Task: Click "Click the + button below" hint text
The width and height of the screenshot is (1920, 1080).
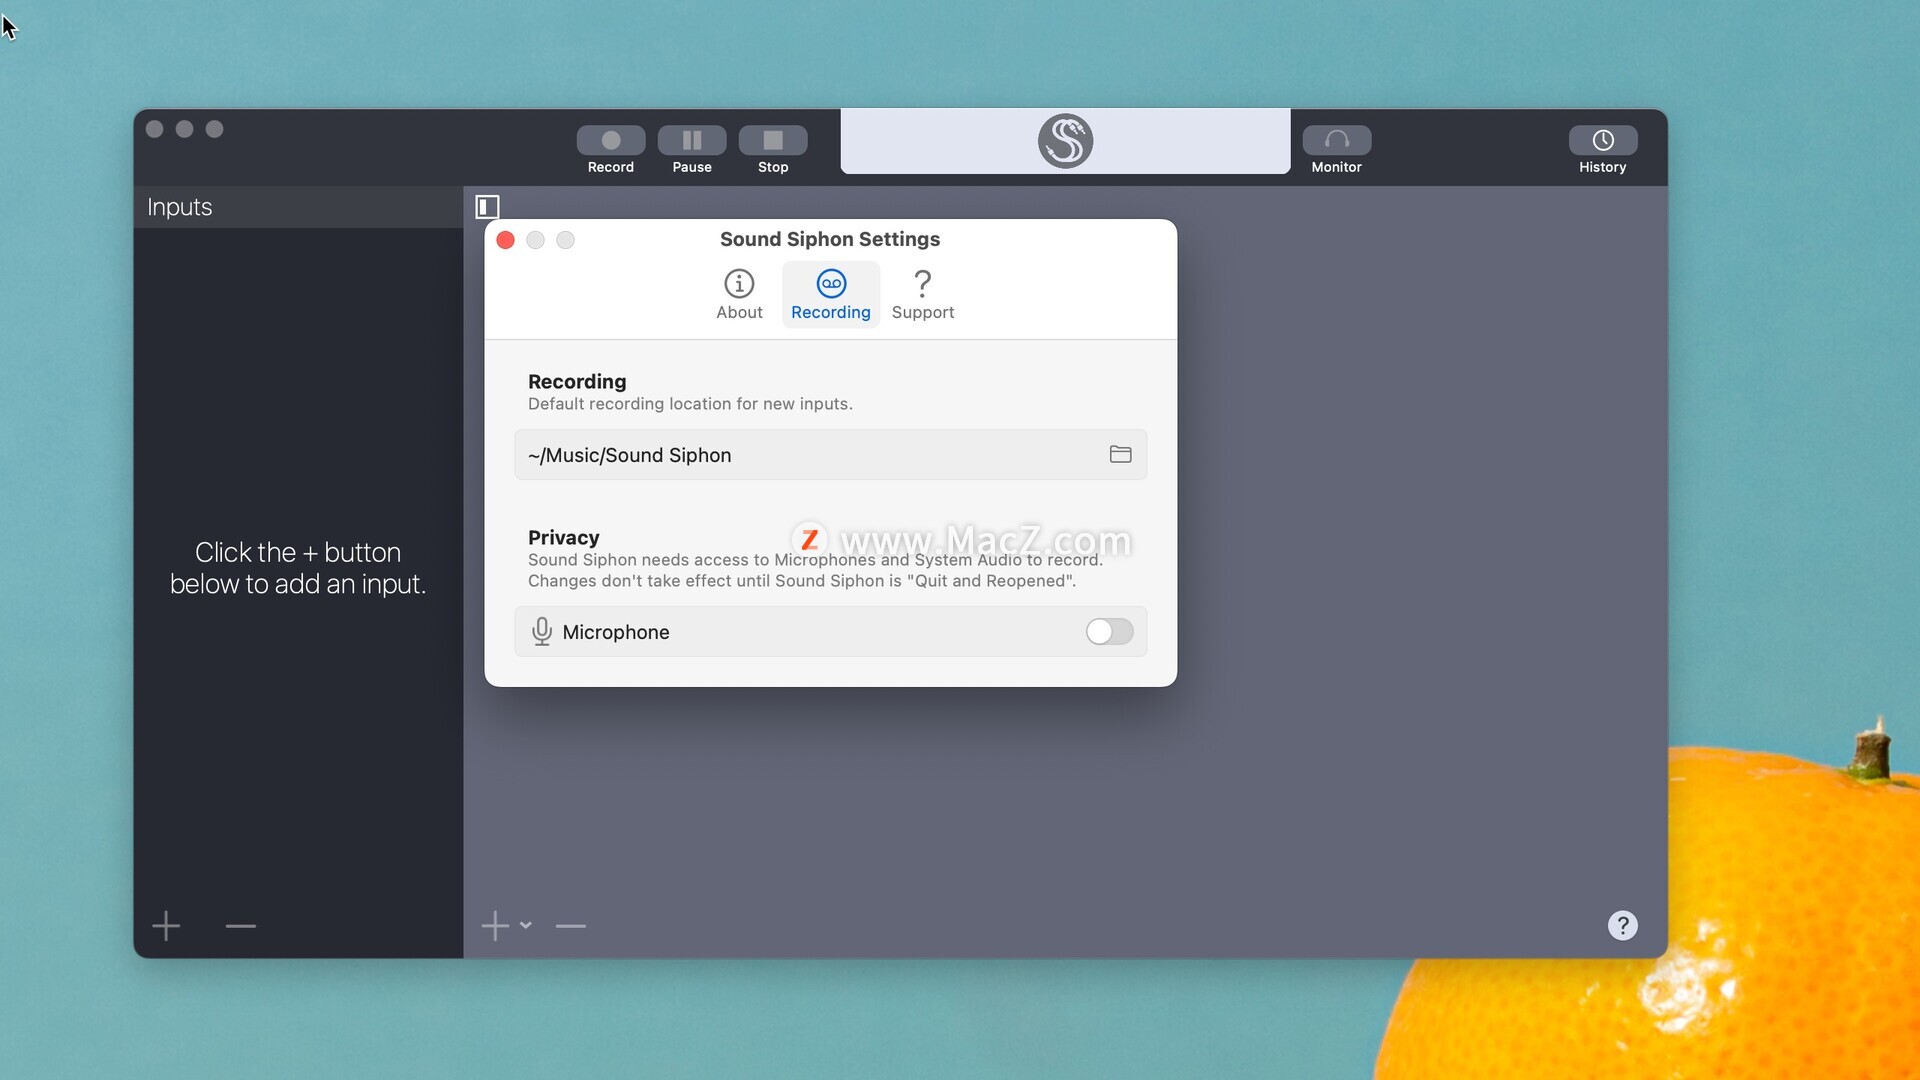Action: 298,568
